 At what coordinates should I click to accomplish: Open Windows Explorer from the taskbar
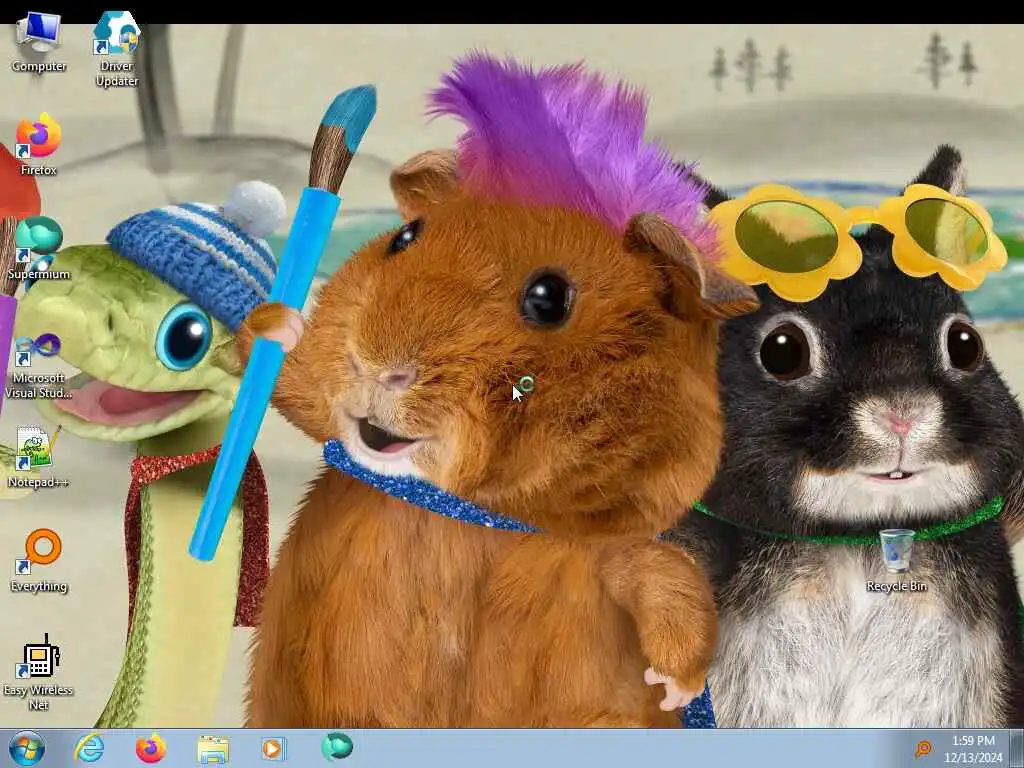(213, 749)
